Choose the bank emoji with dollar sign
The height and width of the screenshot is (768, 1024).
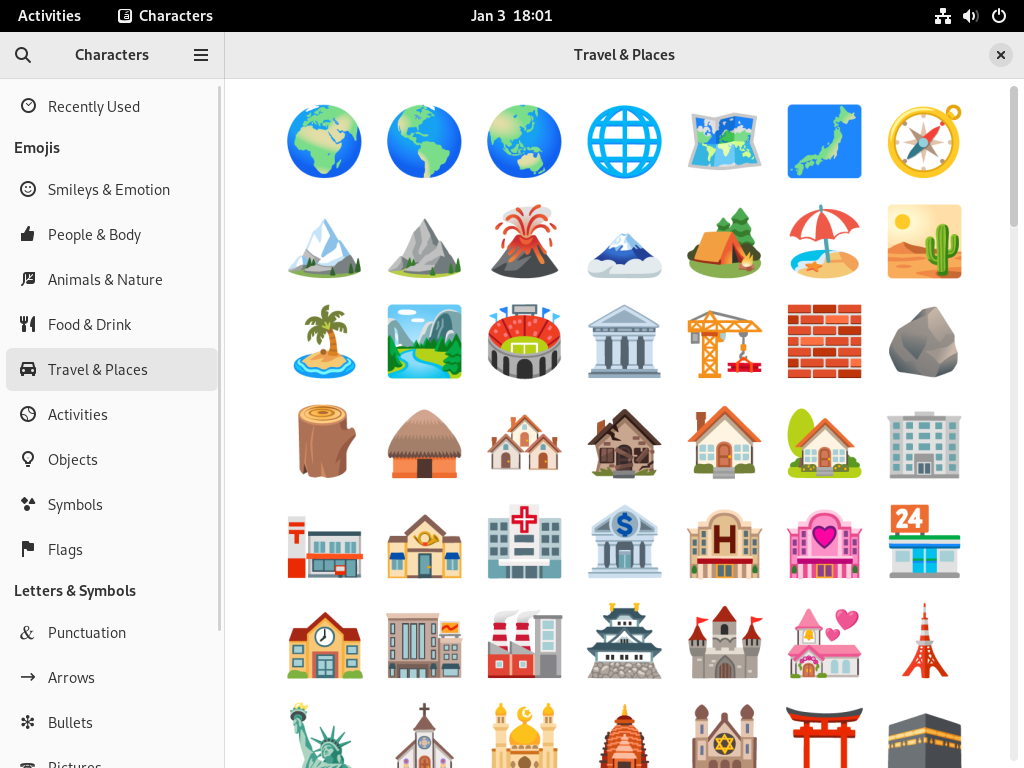coord(624,541)
